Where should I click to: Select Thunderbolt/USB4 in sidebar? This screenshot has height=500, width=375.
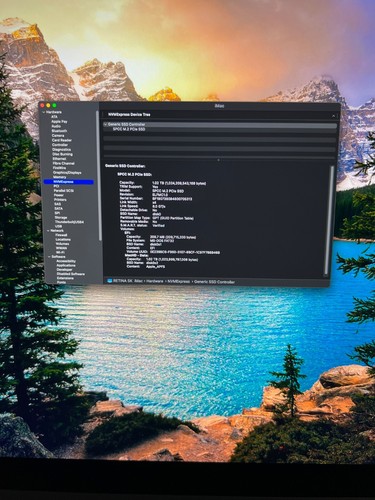pyautogui.click(x=69, y=222)
